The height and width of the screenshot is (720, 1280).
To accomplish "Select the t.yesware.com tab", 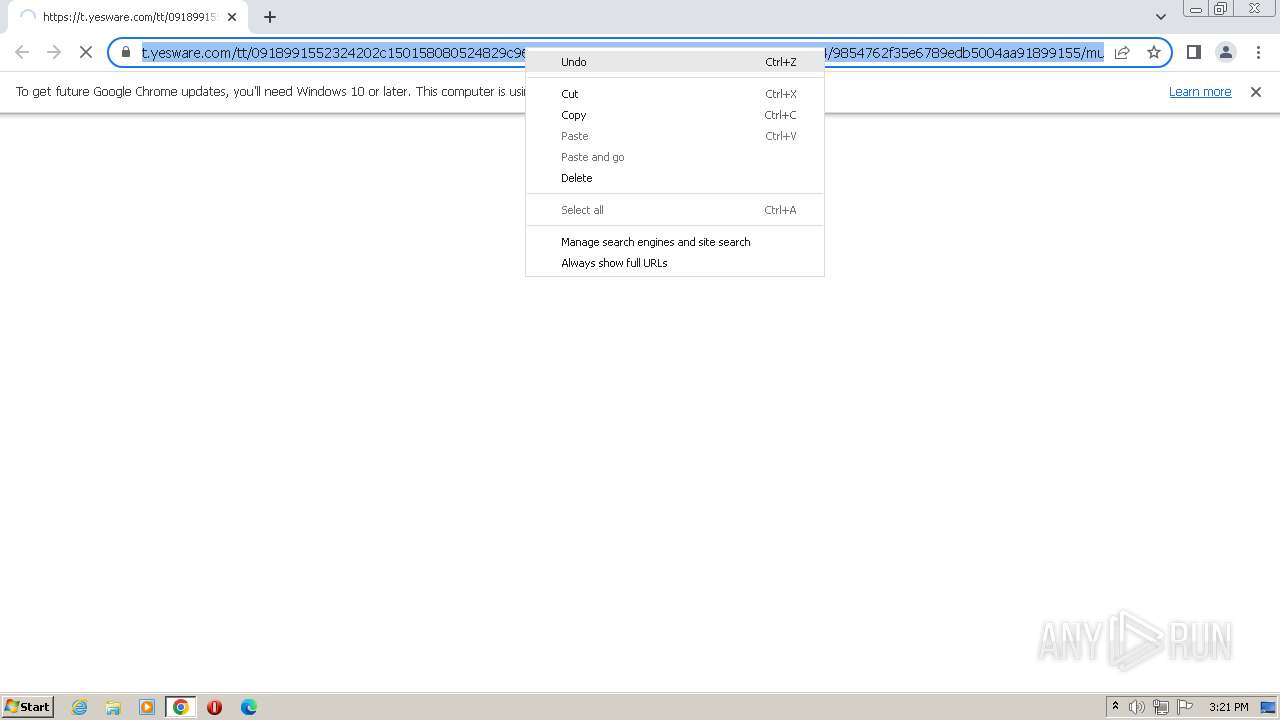I will click(x=128, y=17).
